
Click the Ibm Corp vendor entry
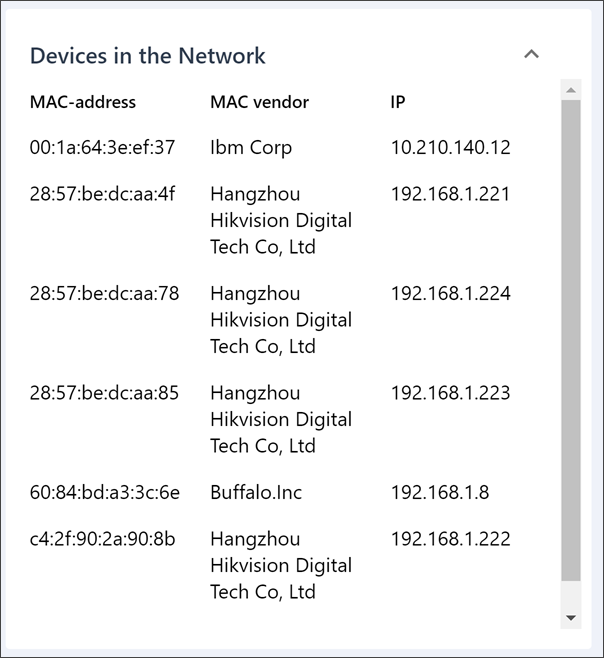251,148
